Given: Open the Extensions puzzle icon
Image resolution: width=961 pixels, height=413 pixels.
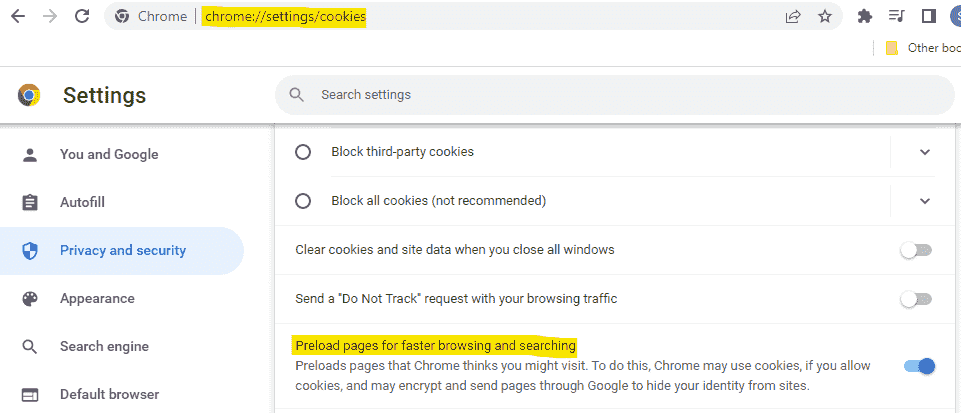Looking at the screenshot, I should 866,16.
